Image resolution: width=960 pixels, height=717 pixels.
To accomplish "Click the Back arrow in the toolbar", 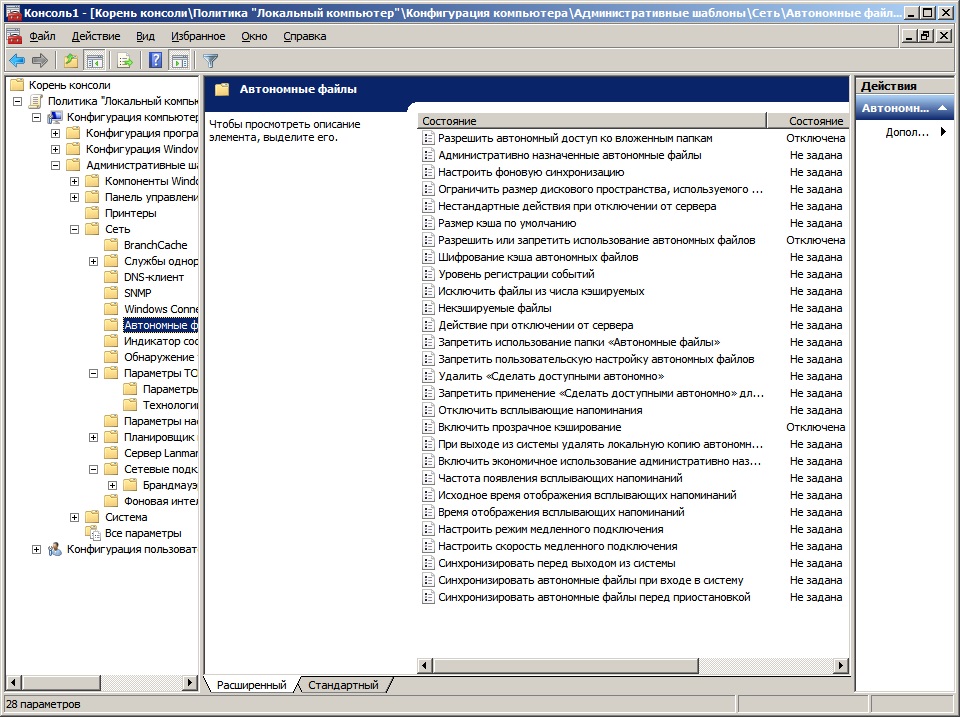I will tap(17, 60).
